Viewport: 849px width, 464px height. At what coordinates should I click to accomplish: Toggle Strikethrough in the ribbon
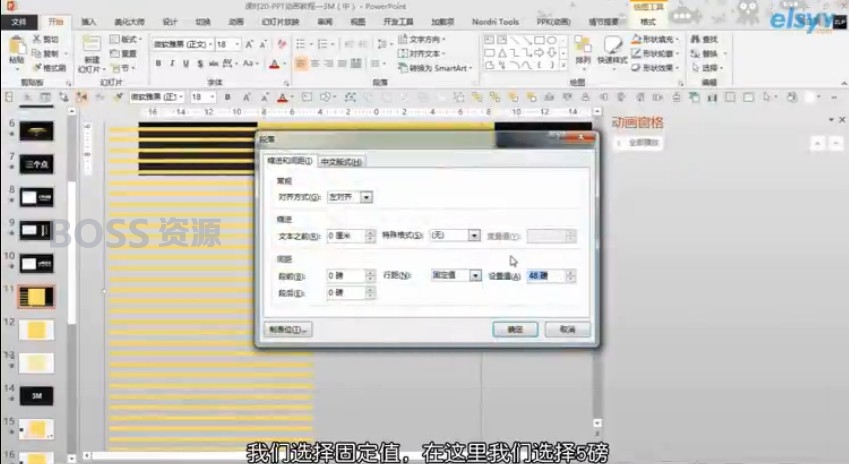pyautogui.click(x=214, y=63)
